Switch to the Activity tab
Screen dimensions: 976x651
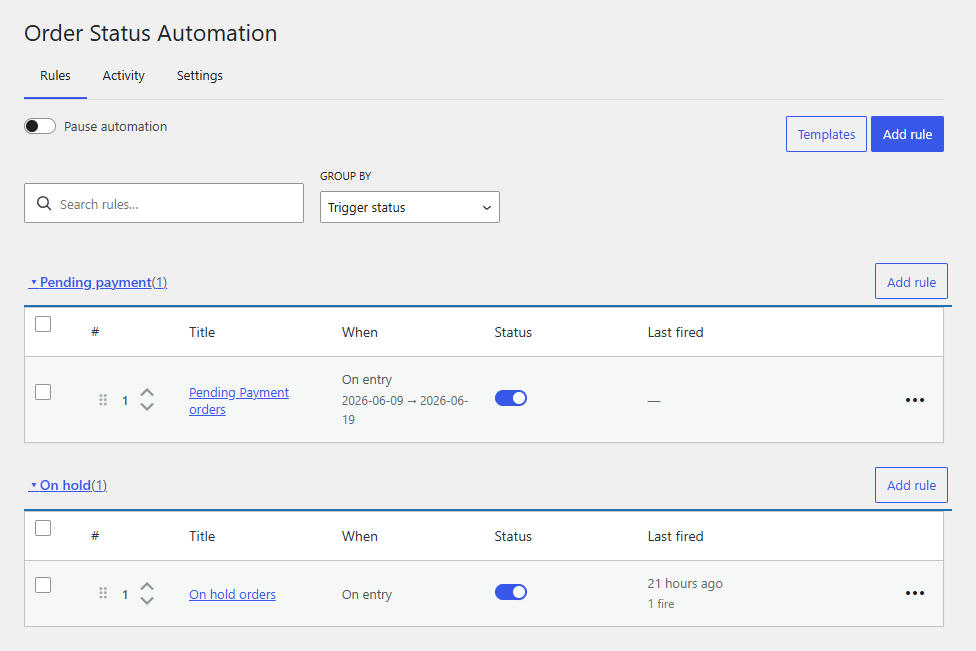123,76
